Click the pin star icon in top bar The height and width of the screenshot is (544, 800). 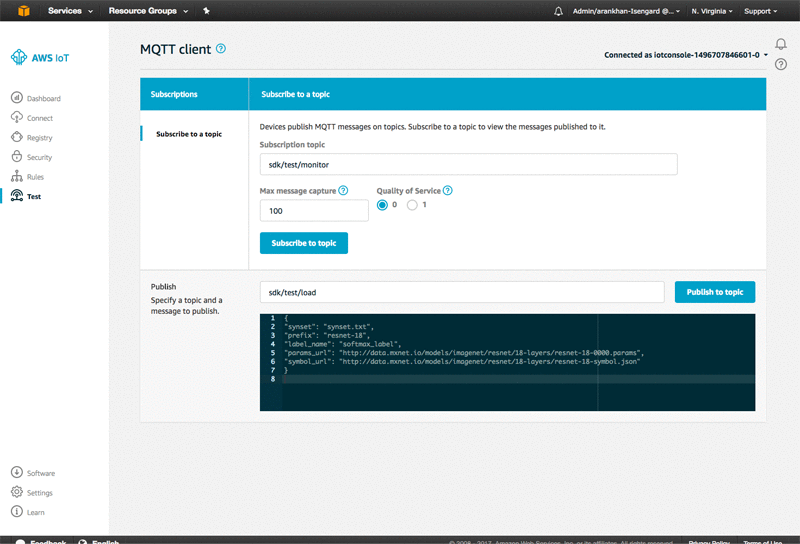(206, 11)
